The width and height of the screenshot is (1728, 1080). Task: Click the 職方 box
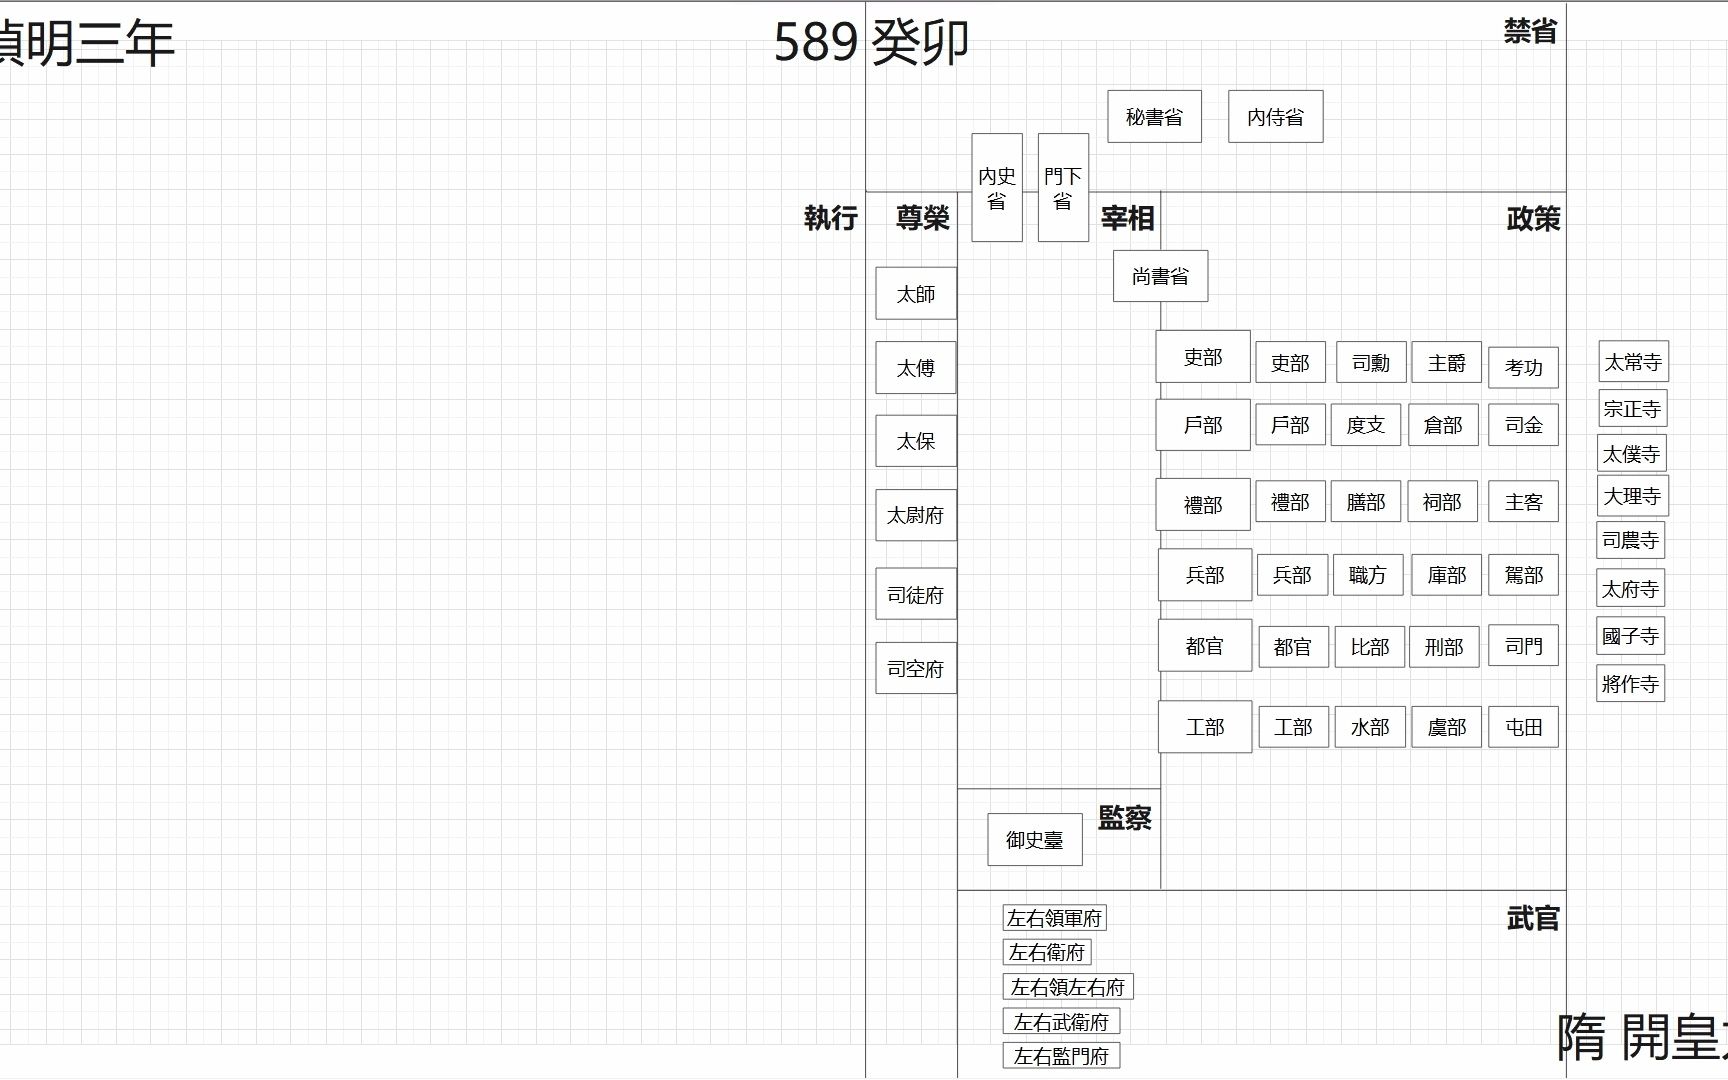click(1368, 575)
